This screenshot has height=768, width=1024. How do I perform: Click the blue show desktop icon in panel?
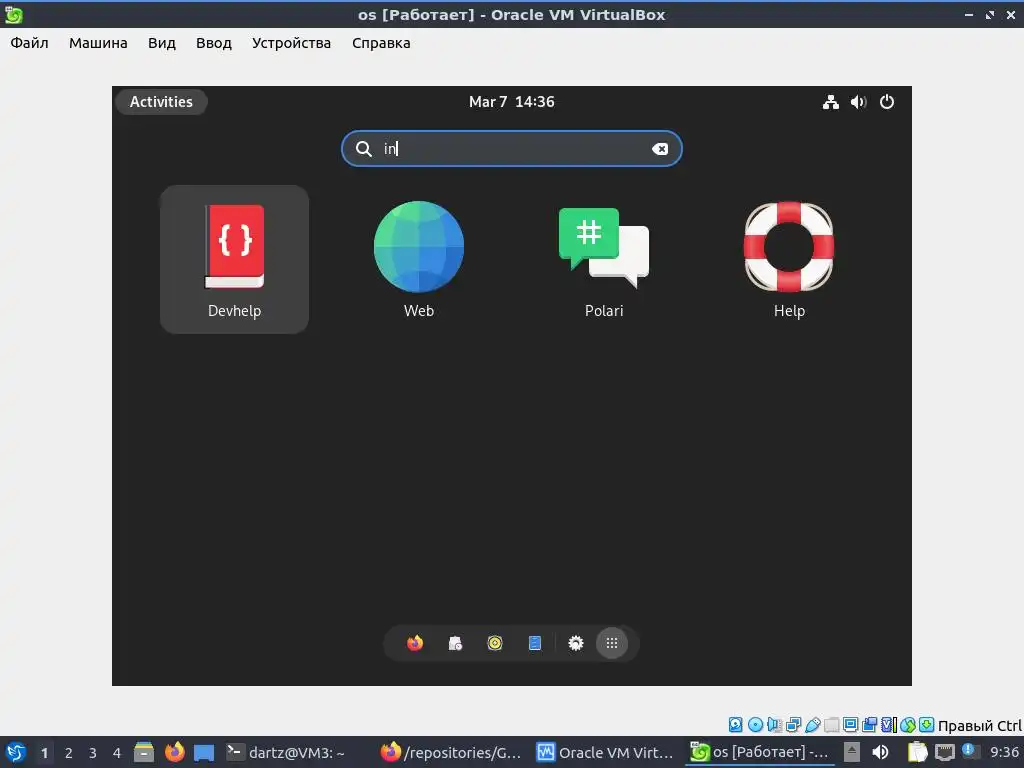(x=204, y=753)
